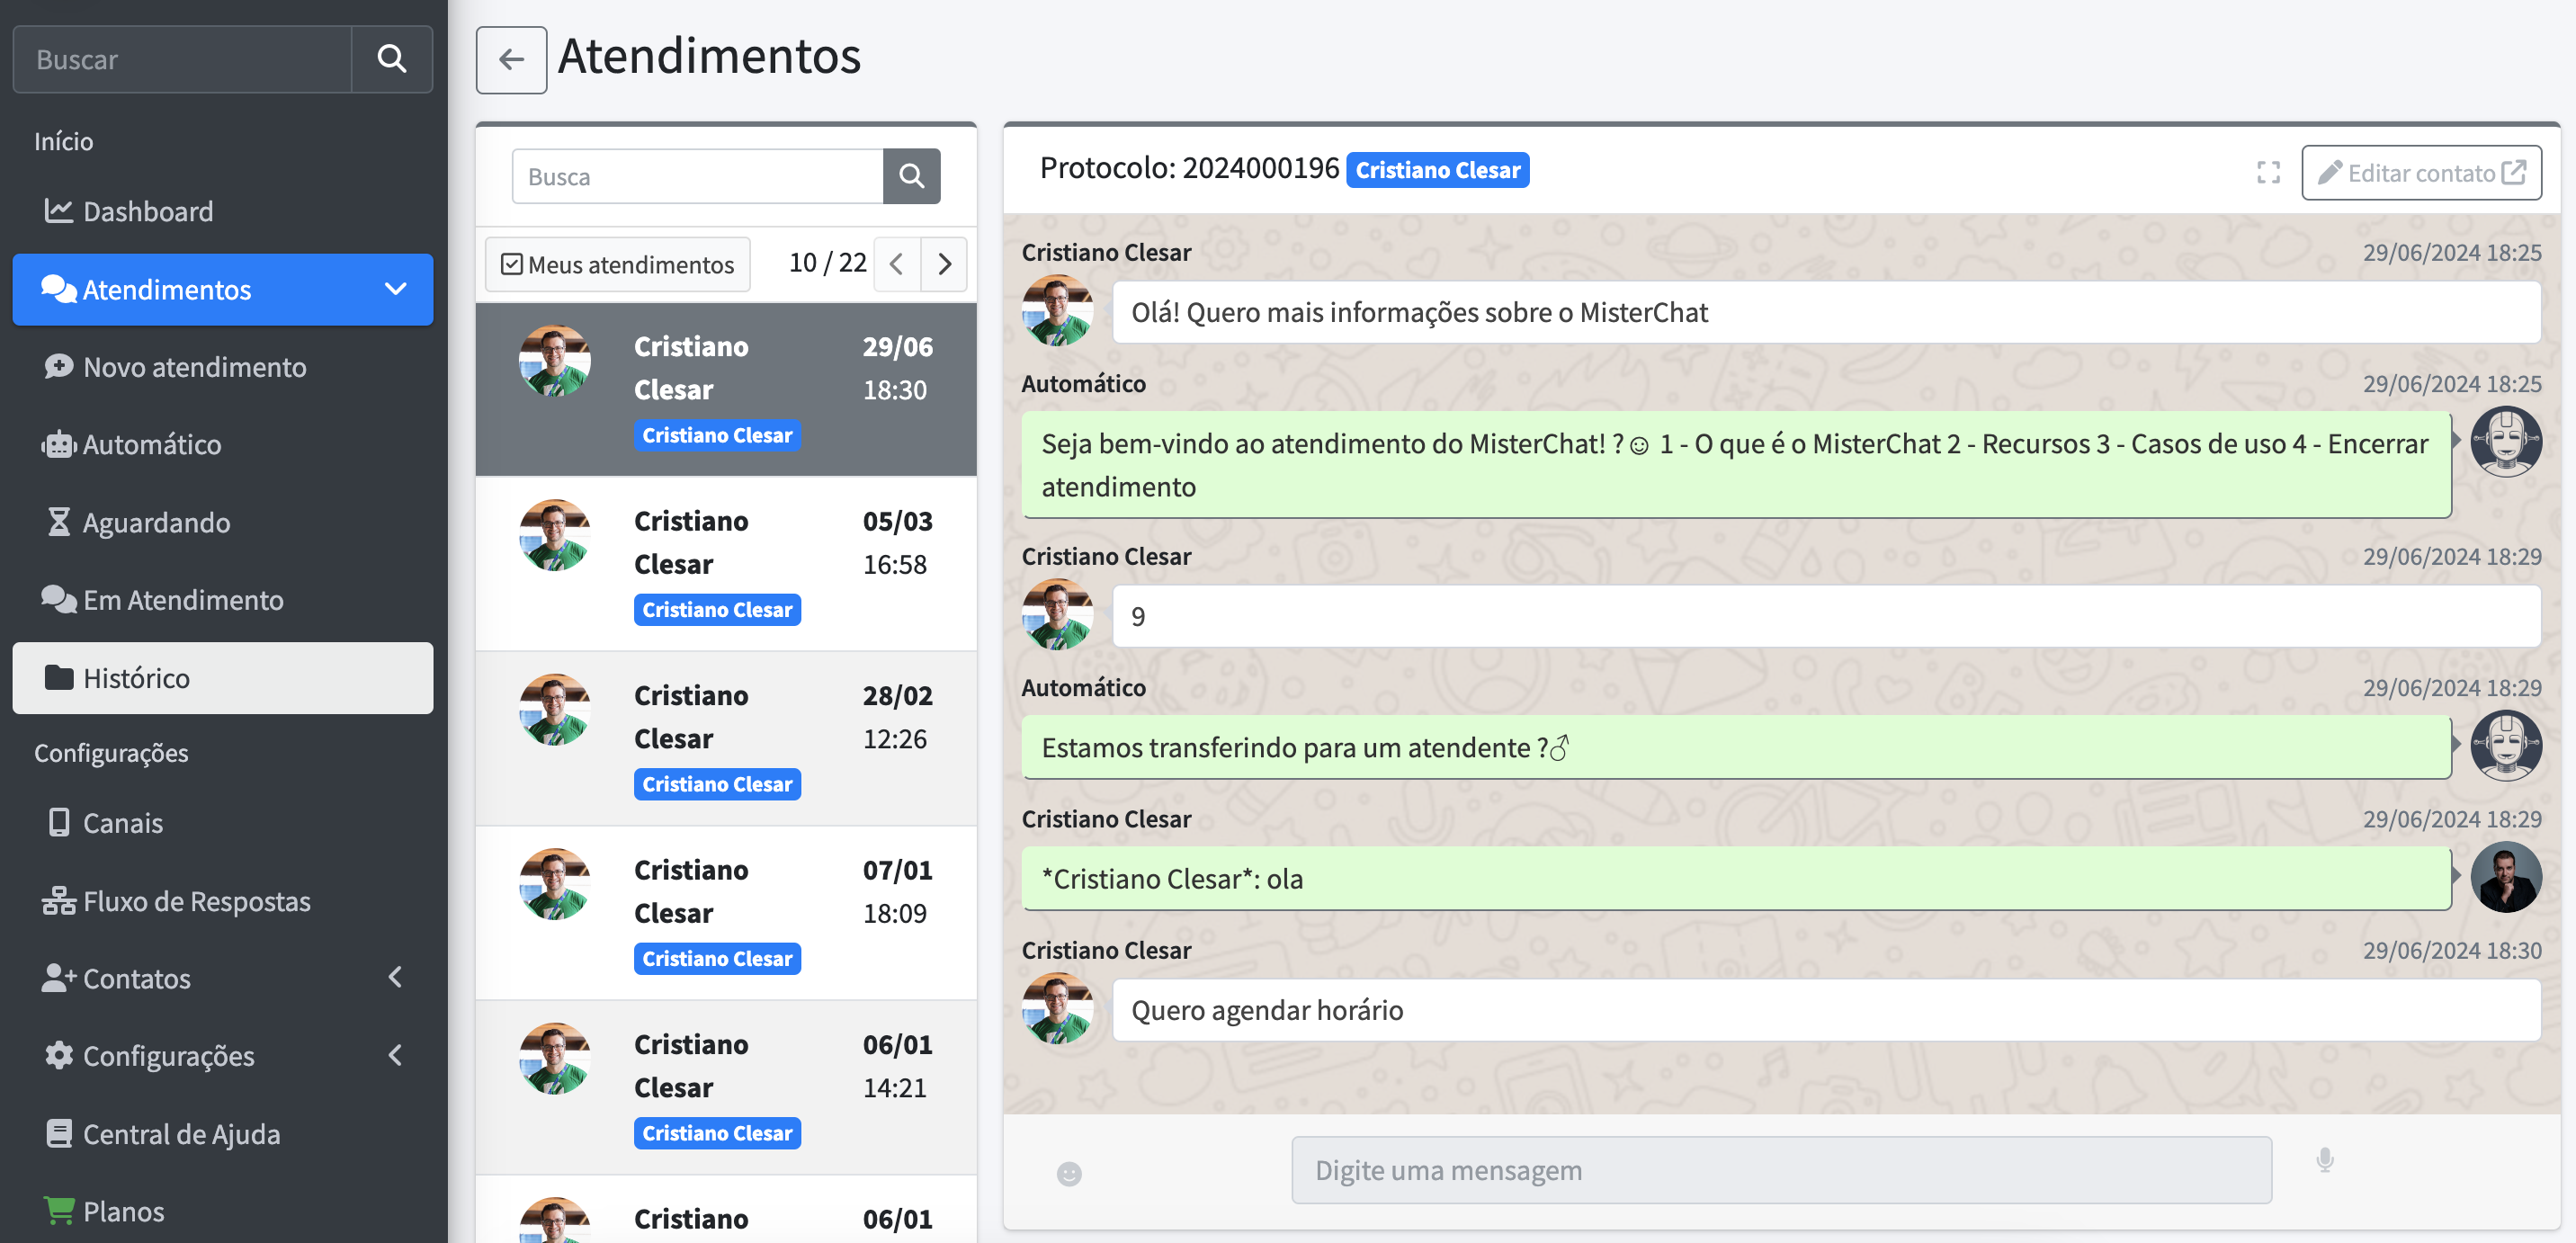2576x1243 pixels.
Task: Open Fluxo de Respostas settings
Action: tap(195, 900)
